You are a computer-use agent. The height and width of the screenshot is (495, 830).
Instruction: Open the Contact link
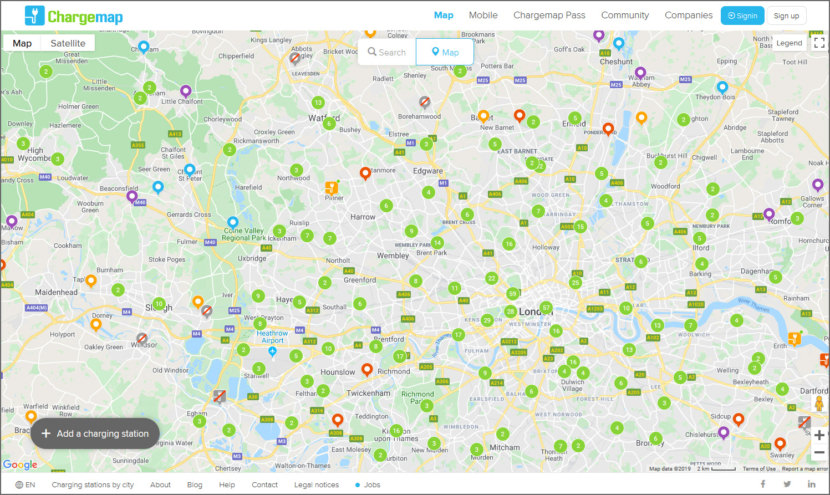265,484
